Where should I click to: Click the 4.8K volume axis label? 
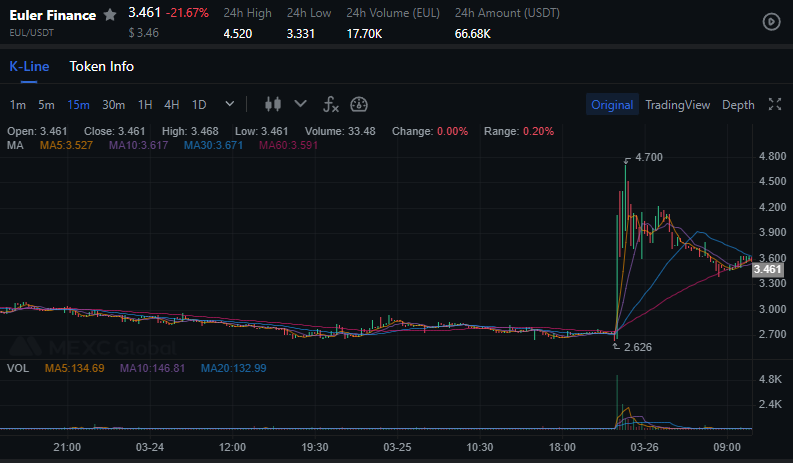[770, 379]
